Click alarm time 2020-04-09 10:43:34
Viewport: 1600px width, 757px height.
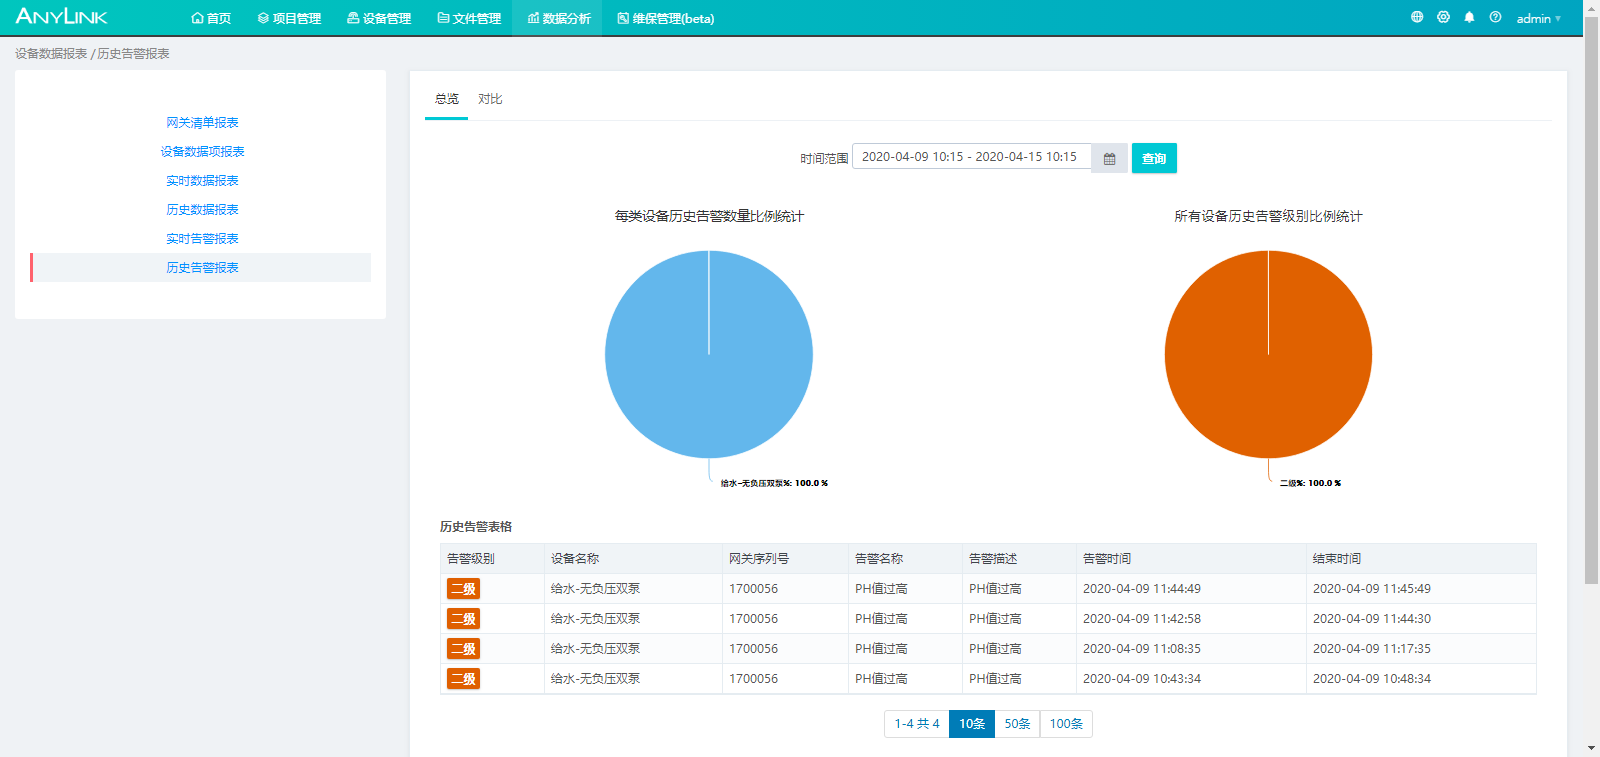pos(1142,679)
